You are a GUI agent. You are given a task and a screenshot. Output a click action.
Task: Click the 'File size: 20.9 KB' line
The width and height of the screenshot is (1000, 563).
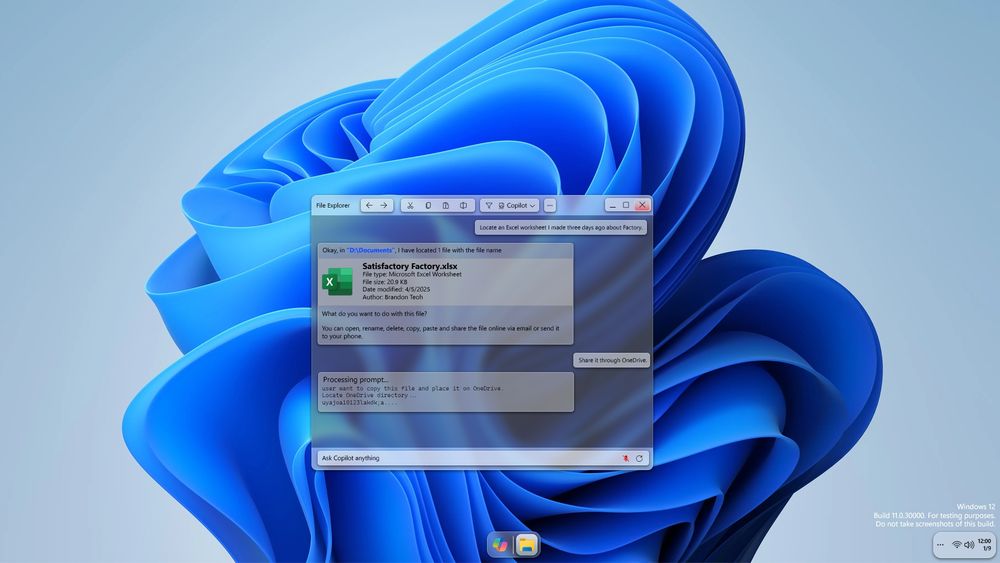tap(385, 282)
